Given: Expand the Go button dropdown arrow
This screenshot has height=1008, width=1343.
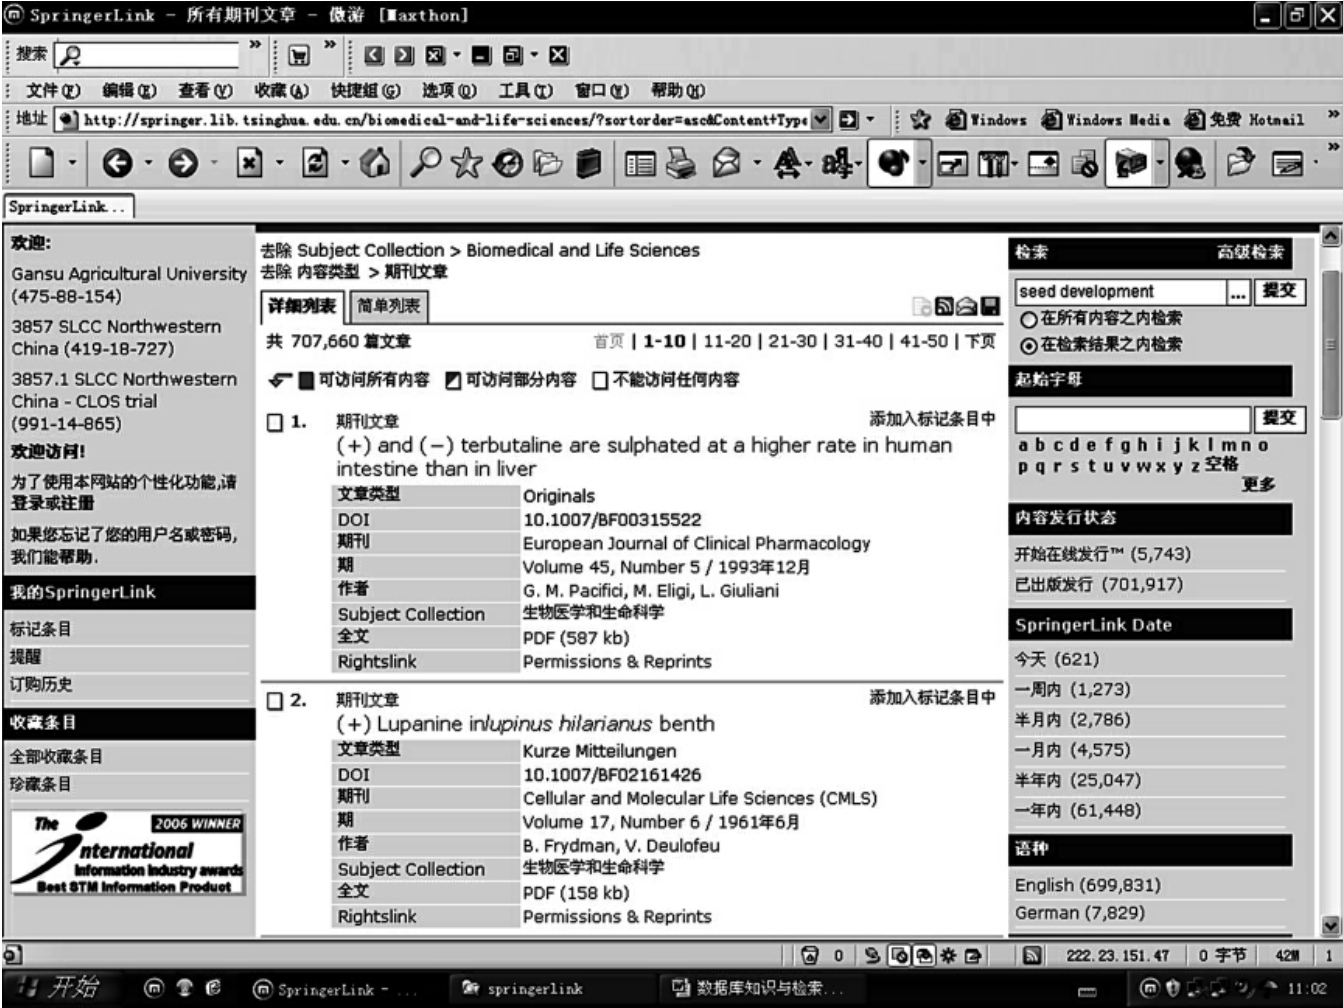Looking at the screenshot, I should coord(869,120).
